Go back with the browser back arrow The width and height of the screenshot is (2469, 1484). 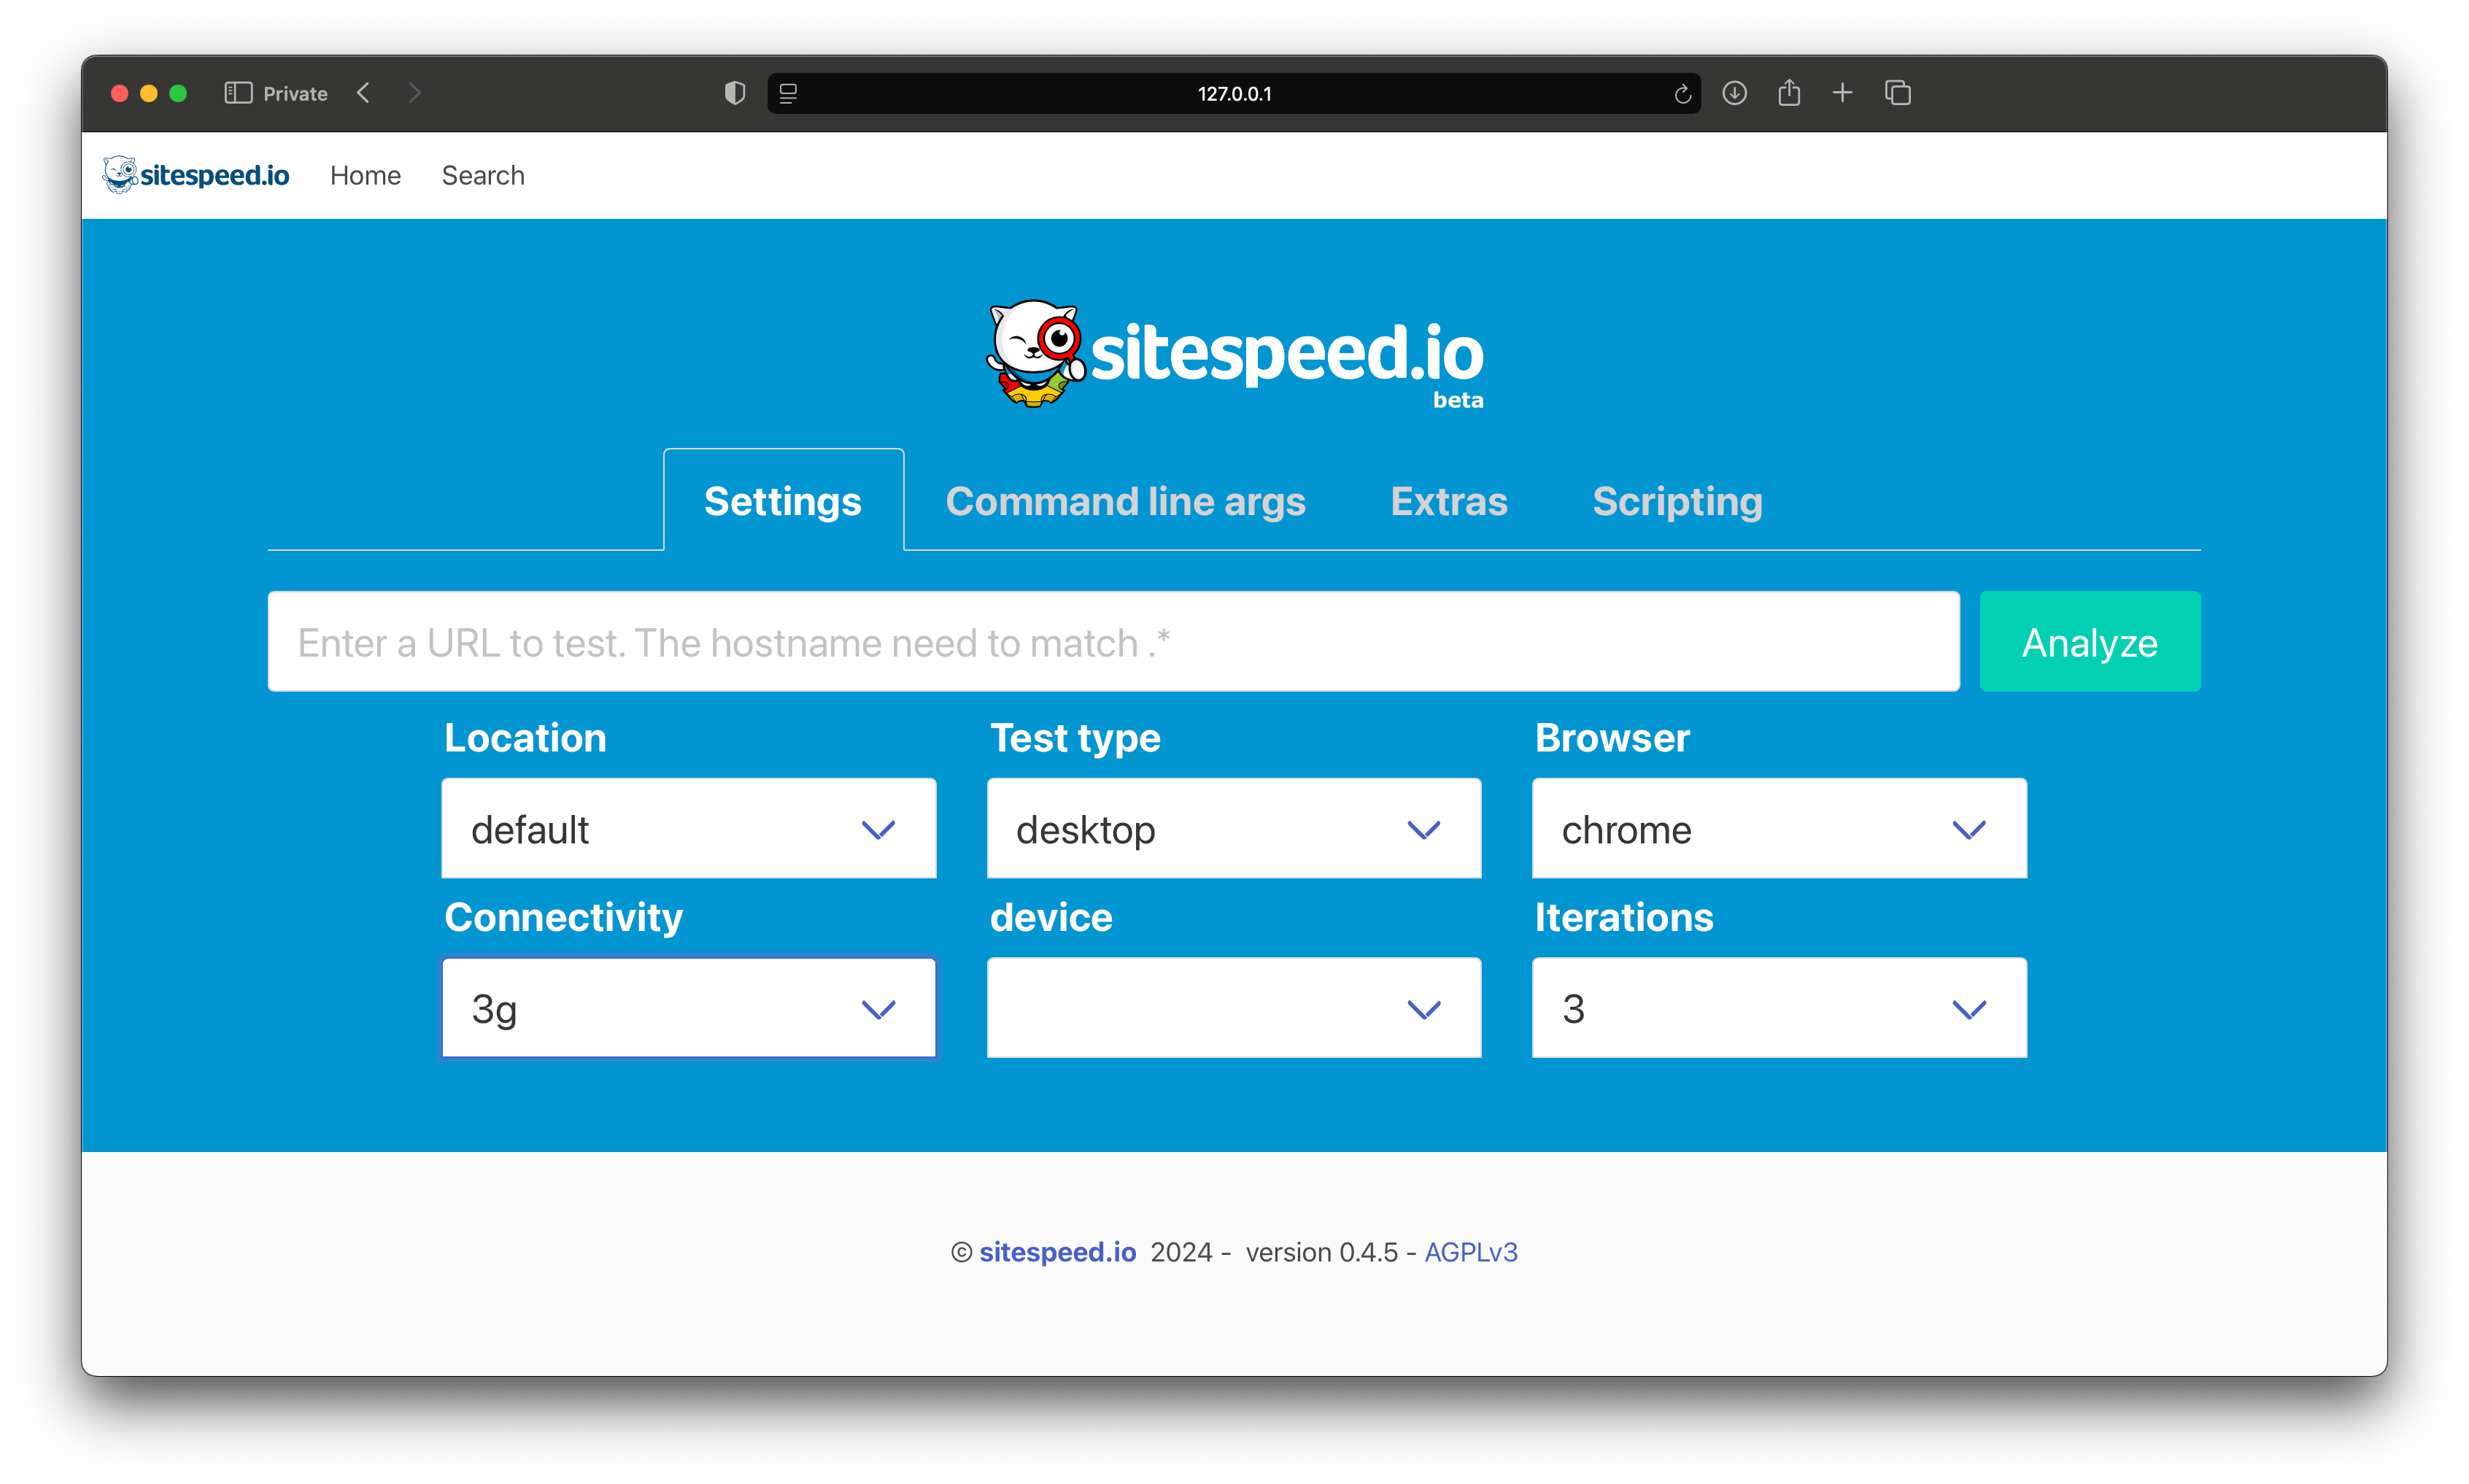364,93
